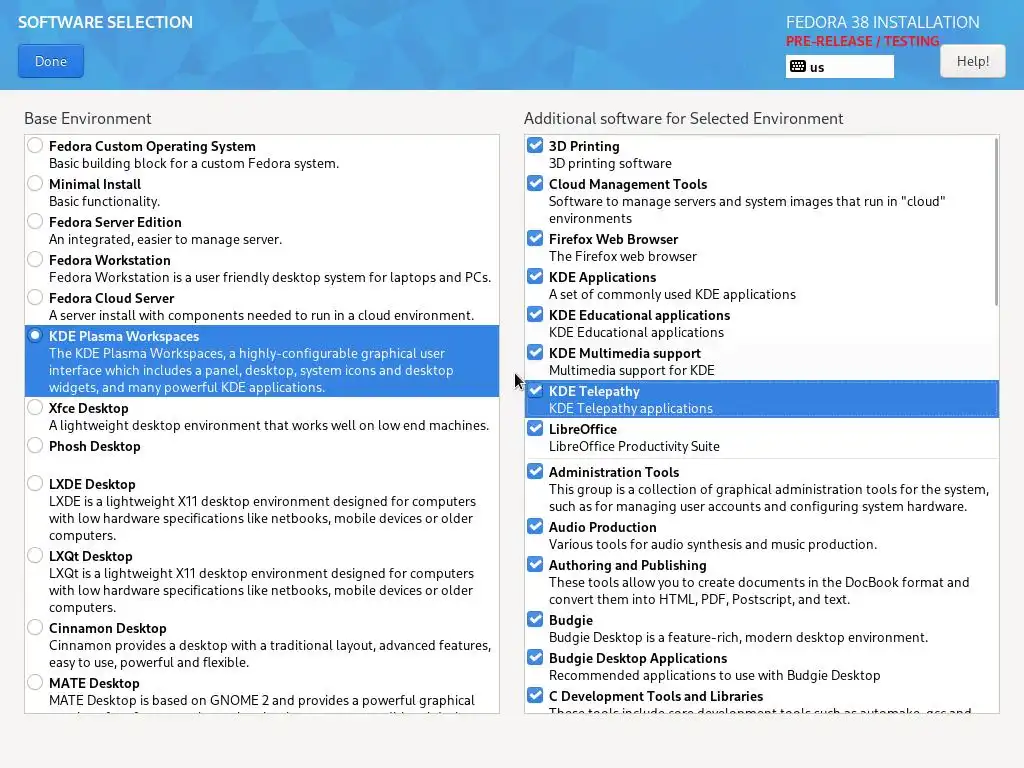The width and height of the screenshot is (1024, 768).
Task: Toggle KDE Applications checkbox
Action: point(535,276)
